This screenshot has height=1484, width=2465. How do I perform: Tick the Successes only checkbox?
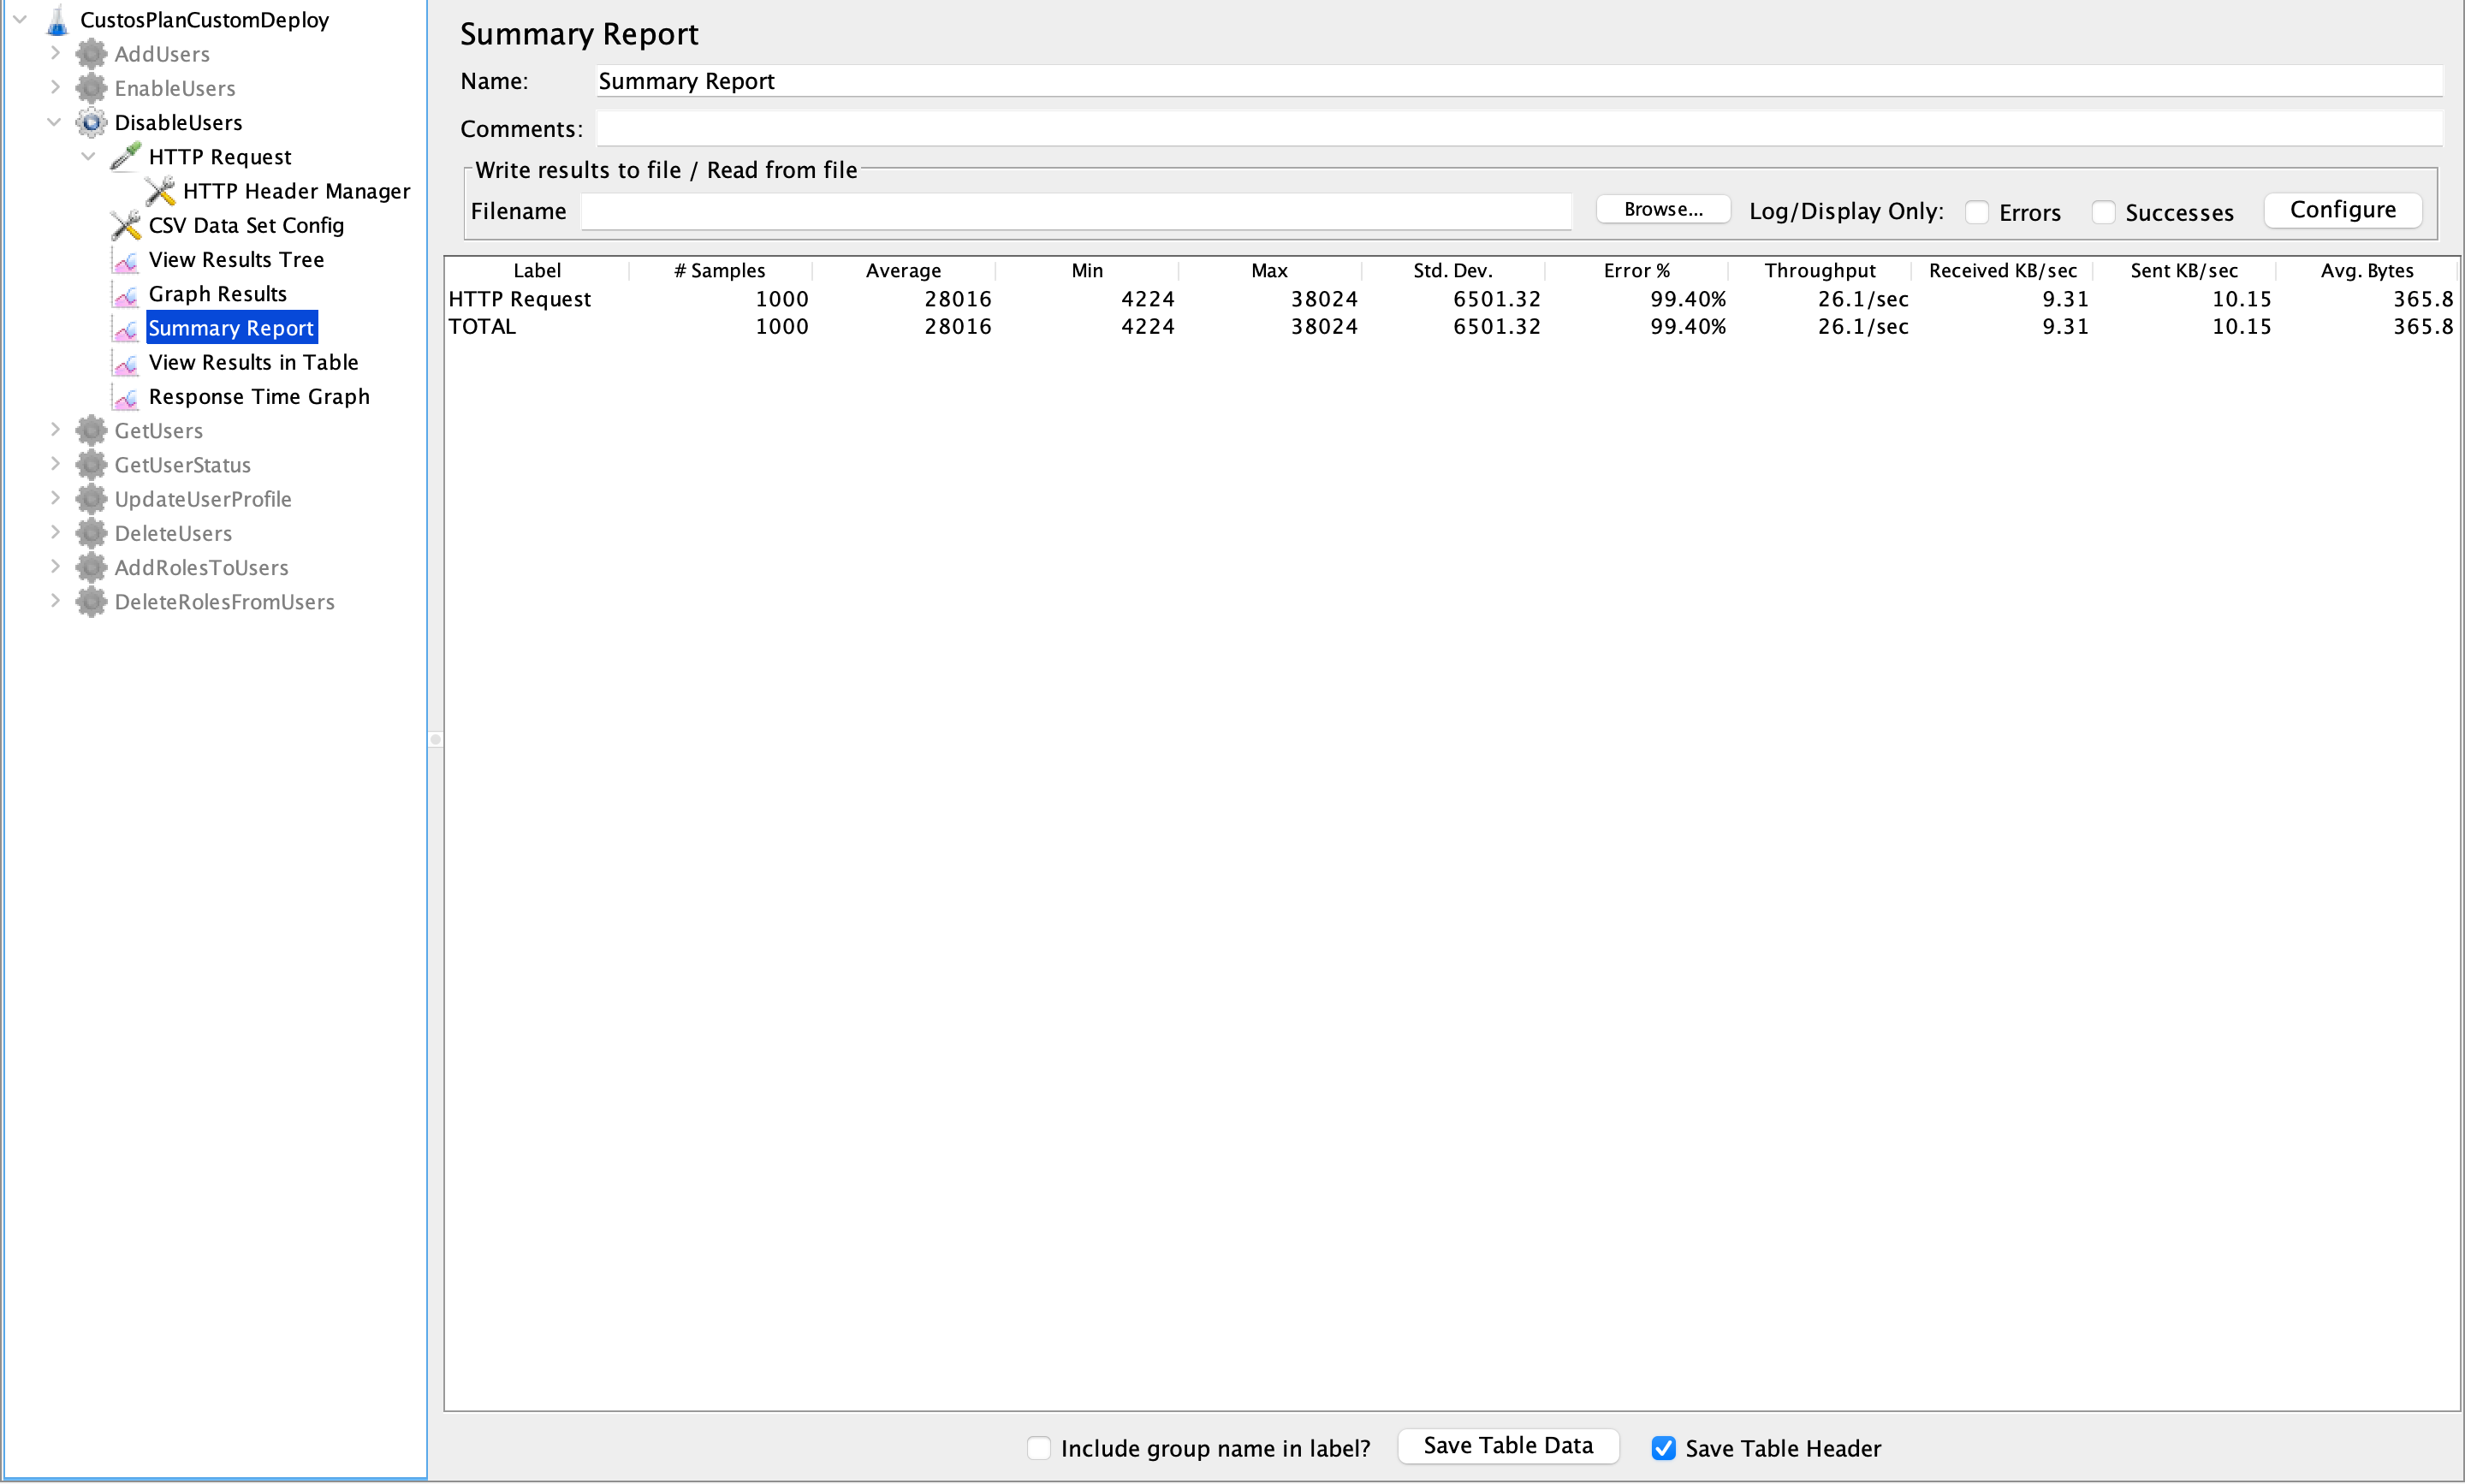[2103, 212]
